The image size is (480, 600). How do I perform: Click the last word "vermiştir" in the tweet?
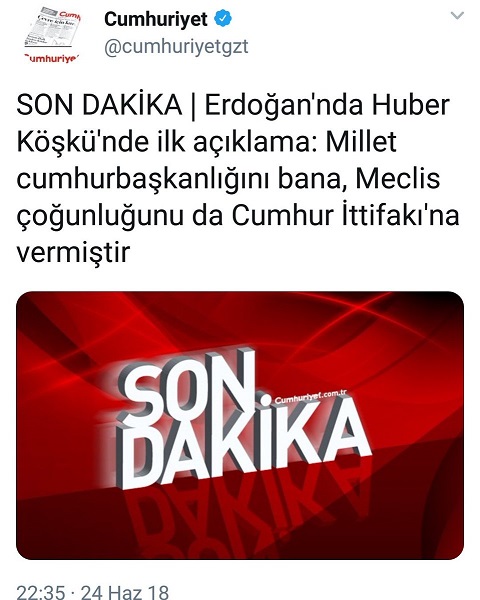(73, 253)
